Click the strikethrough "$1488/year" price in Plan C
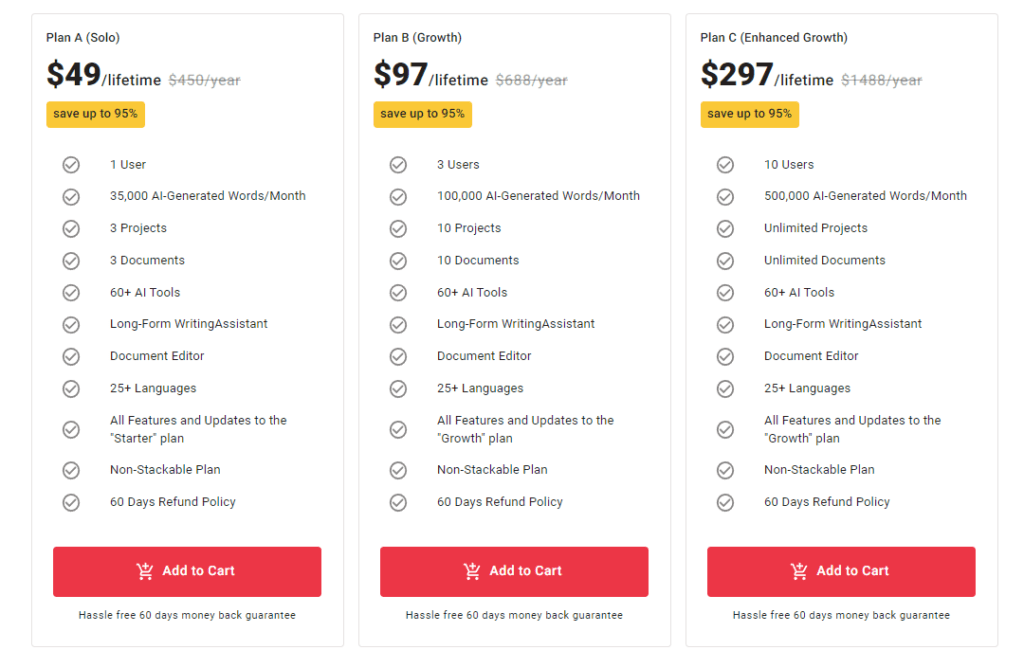The height and width of the screenshot is (668, 1024). 881,79
